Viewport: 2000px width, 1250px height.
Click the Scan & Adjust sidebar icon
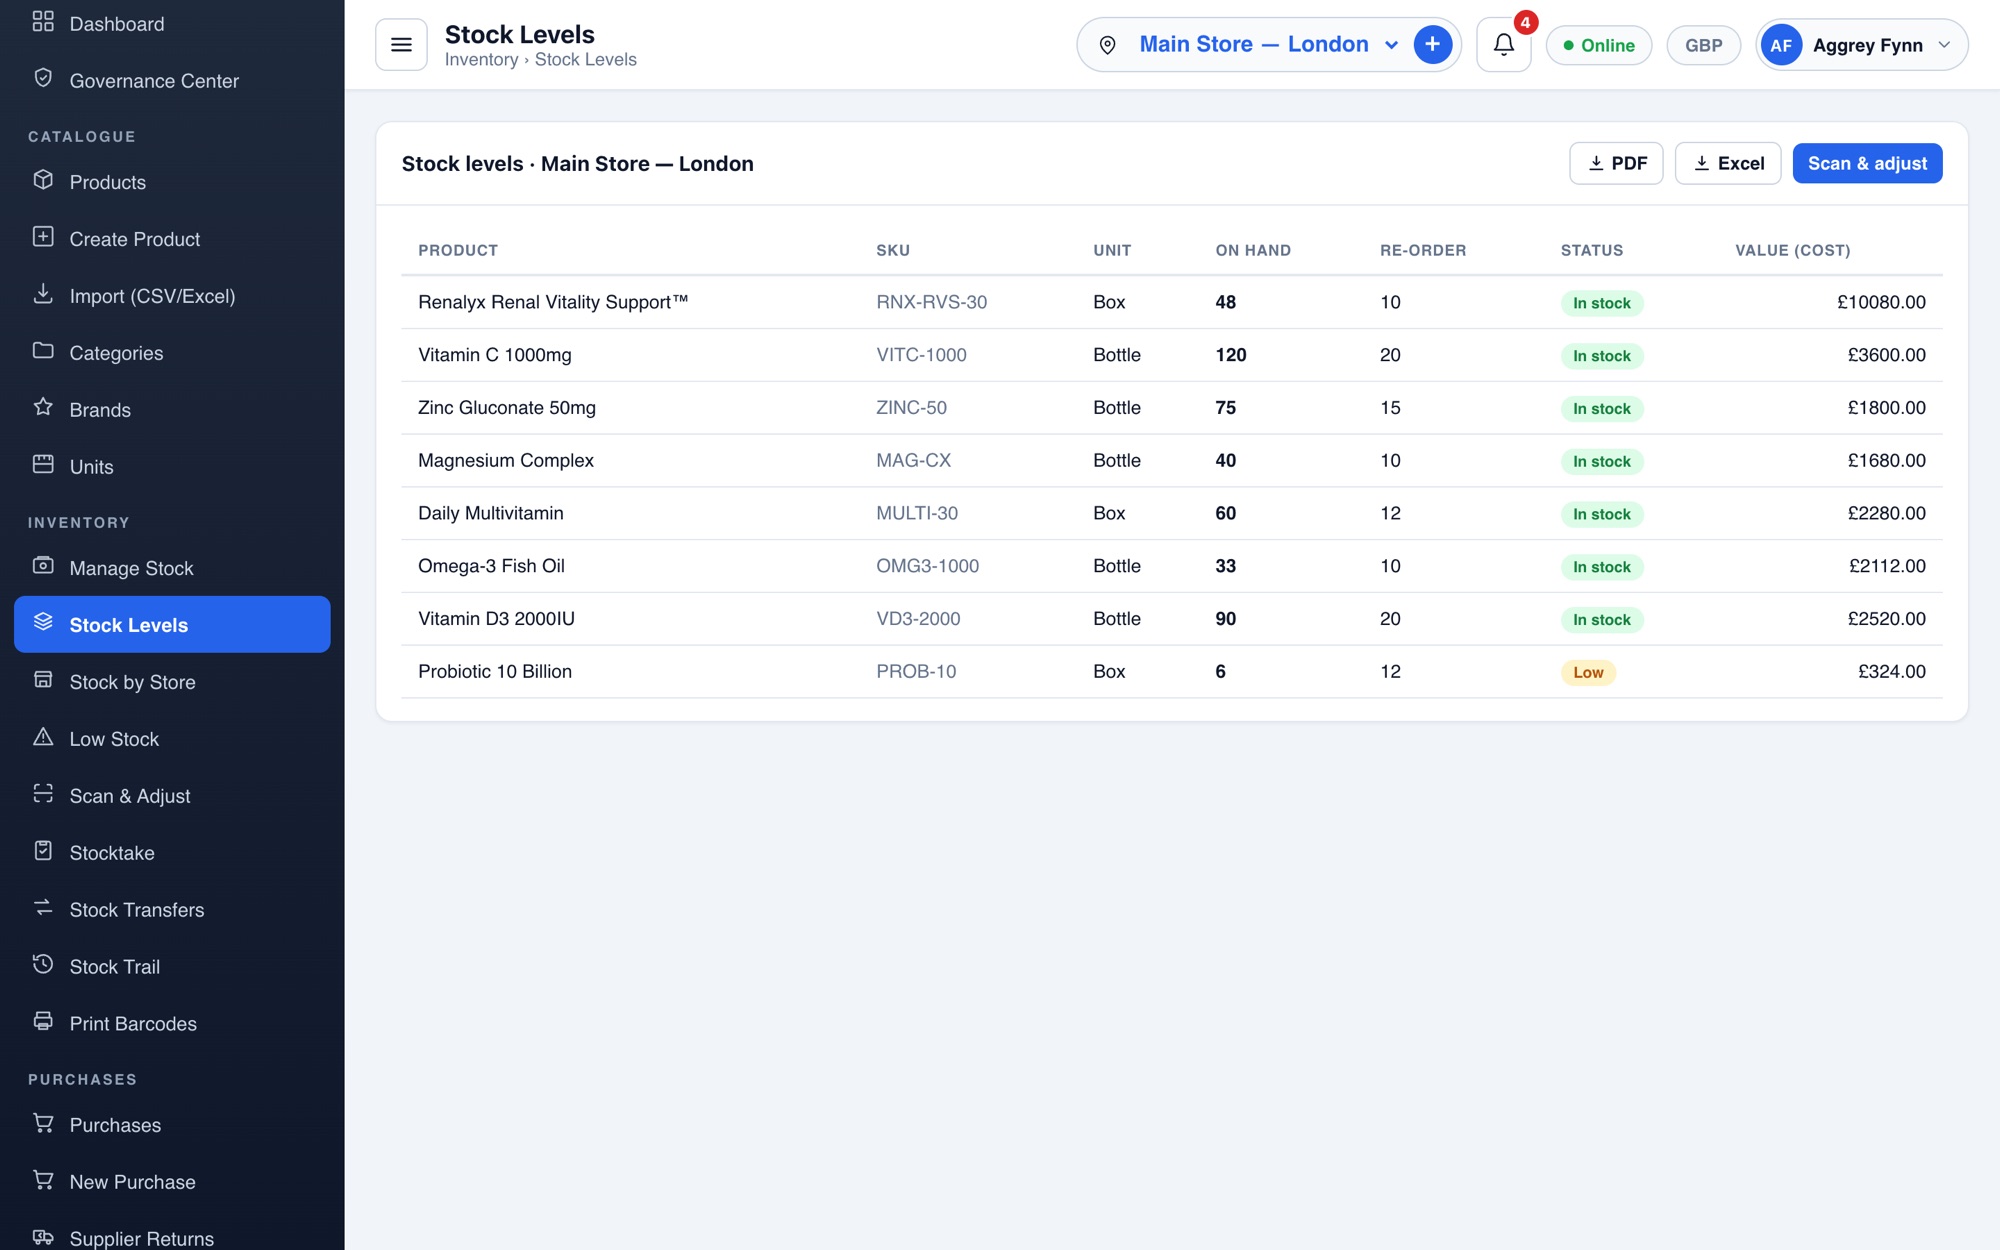tap(43, 794)
